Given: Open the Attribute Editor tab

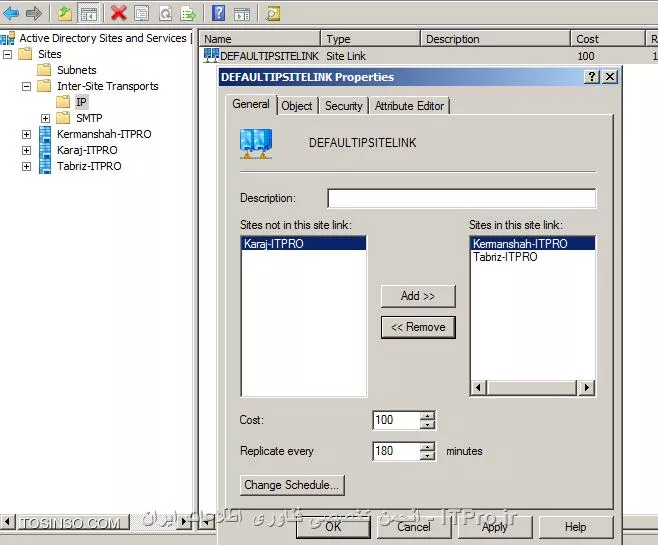Looking at the screenshot, I should 409,106.
